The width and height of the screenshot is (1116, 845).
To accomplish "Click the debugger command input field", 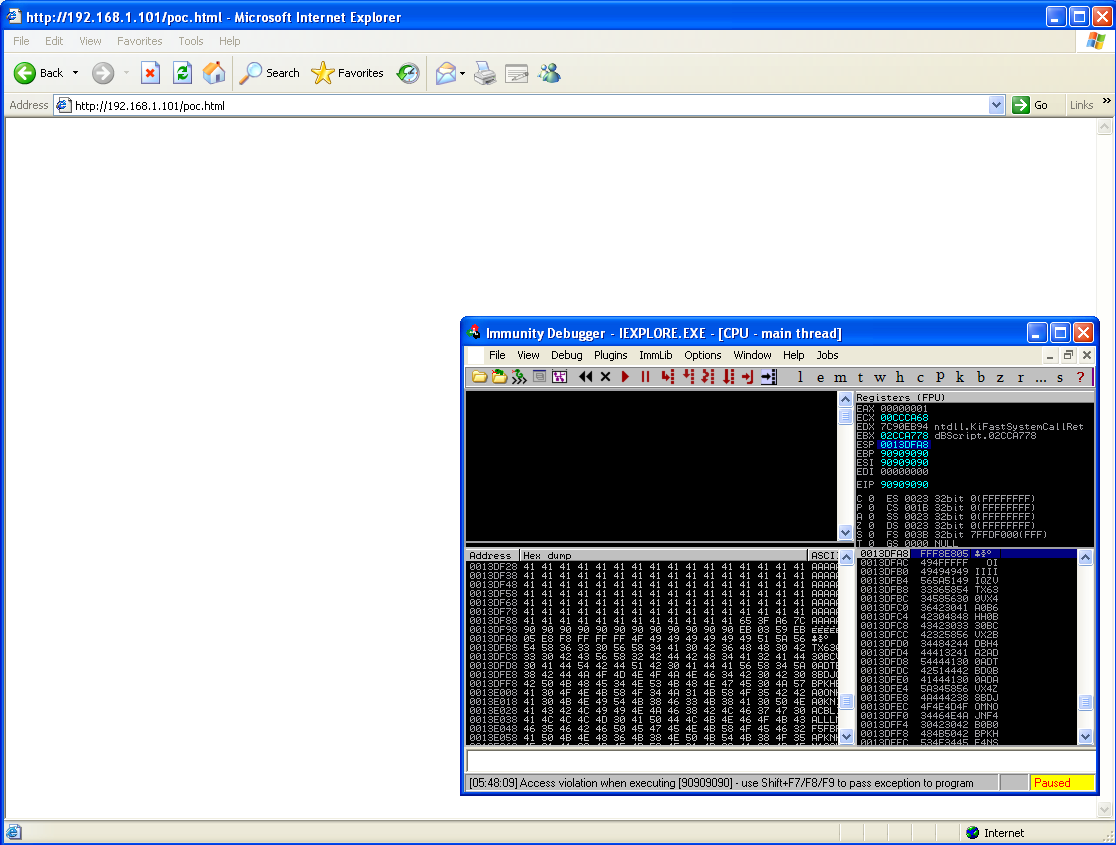I will pos(780,761).
